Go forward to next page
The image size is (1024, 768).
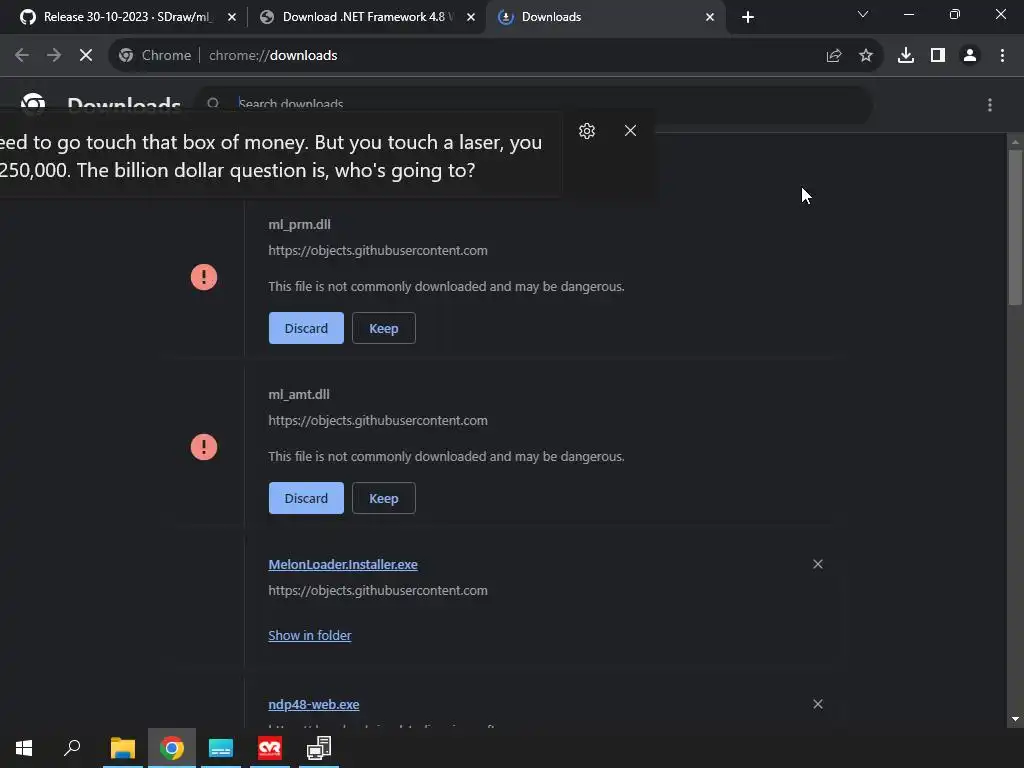pyautogui.click(x=54, y=56)
